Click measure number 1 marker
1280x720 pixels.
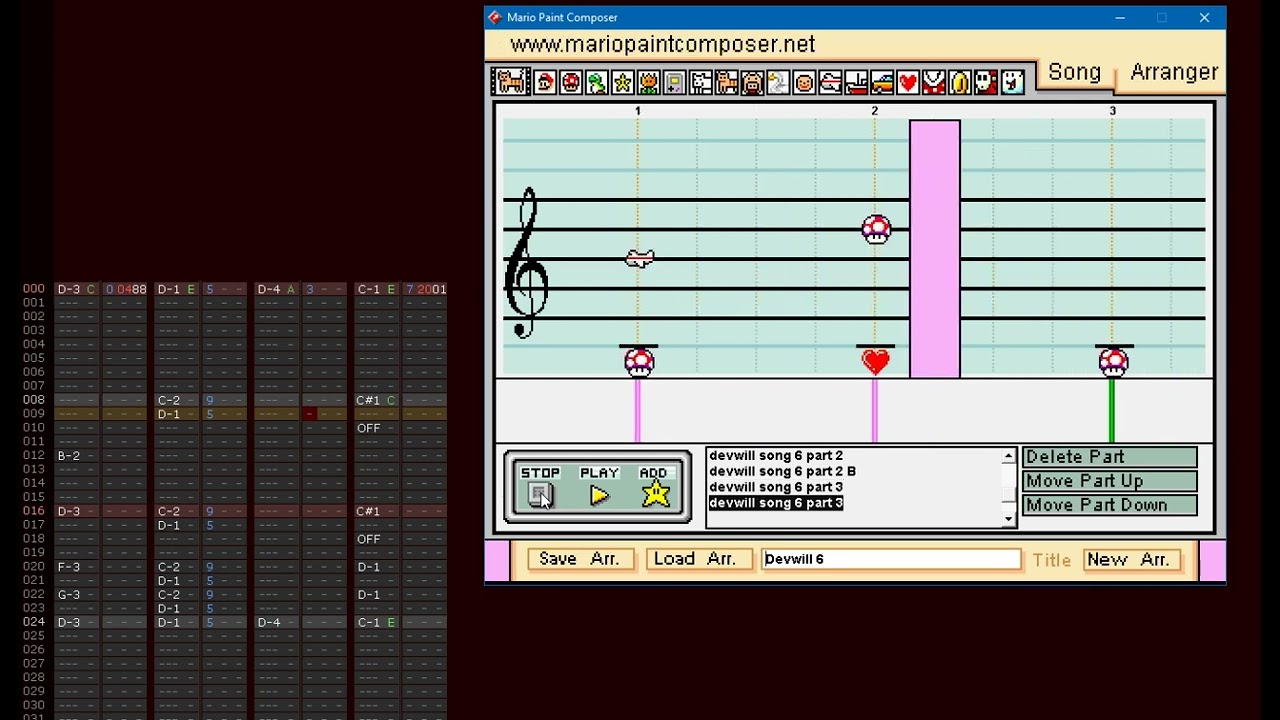click(638, 111)
